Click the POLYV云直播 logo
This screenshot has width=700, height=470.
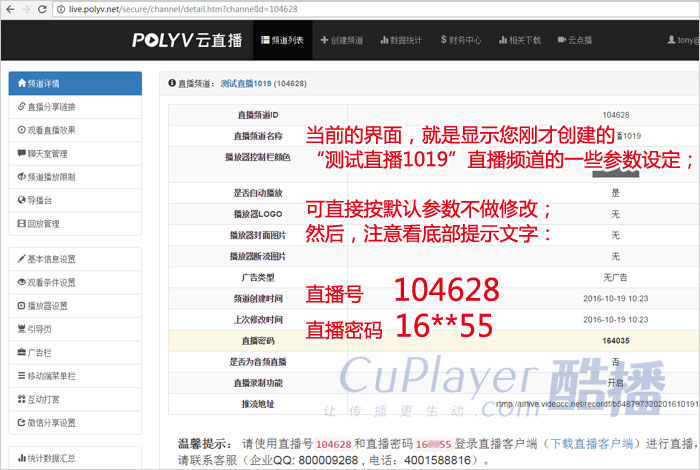[187, 40]
